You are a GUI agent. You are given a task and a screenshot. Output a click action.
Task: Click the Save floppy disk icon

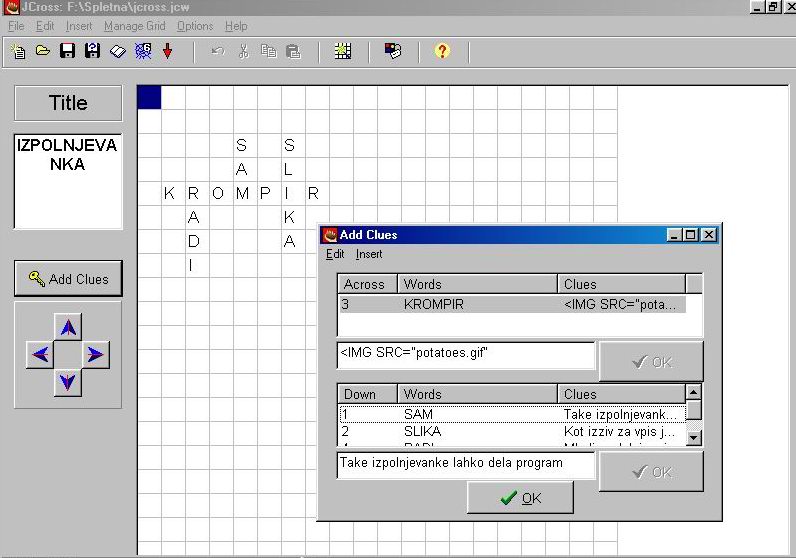click(68, 51)
